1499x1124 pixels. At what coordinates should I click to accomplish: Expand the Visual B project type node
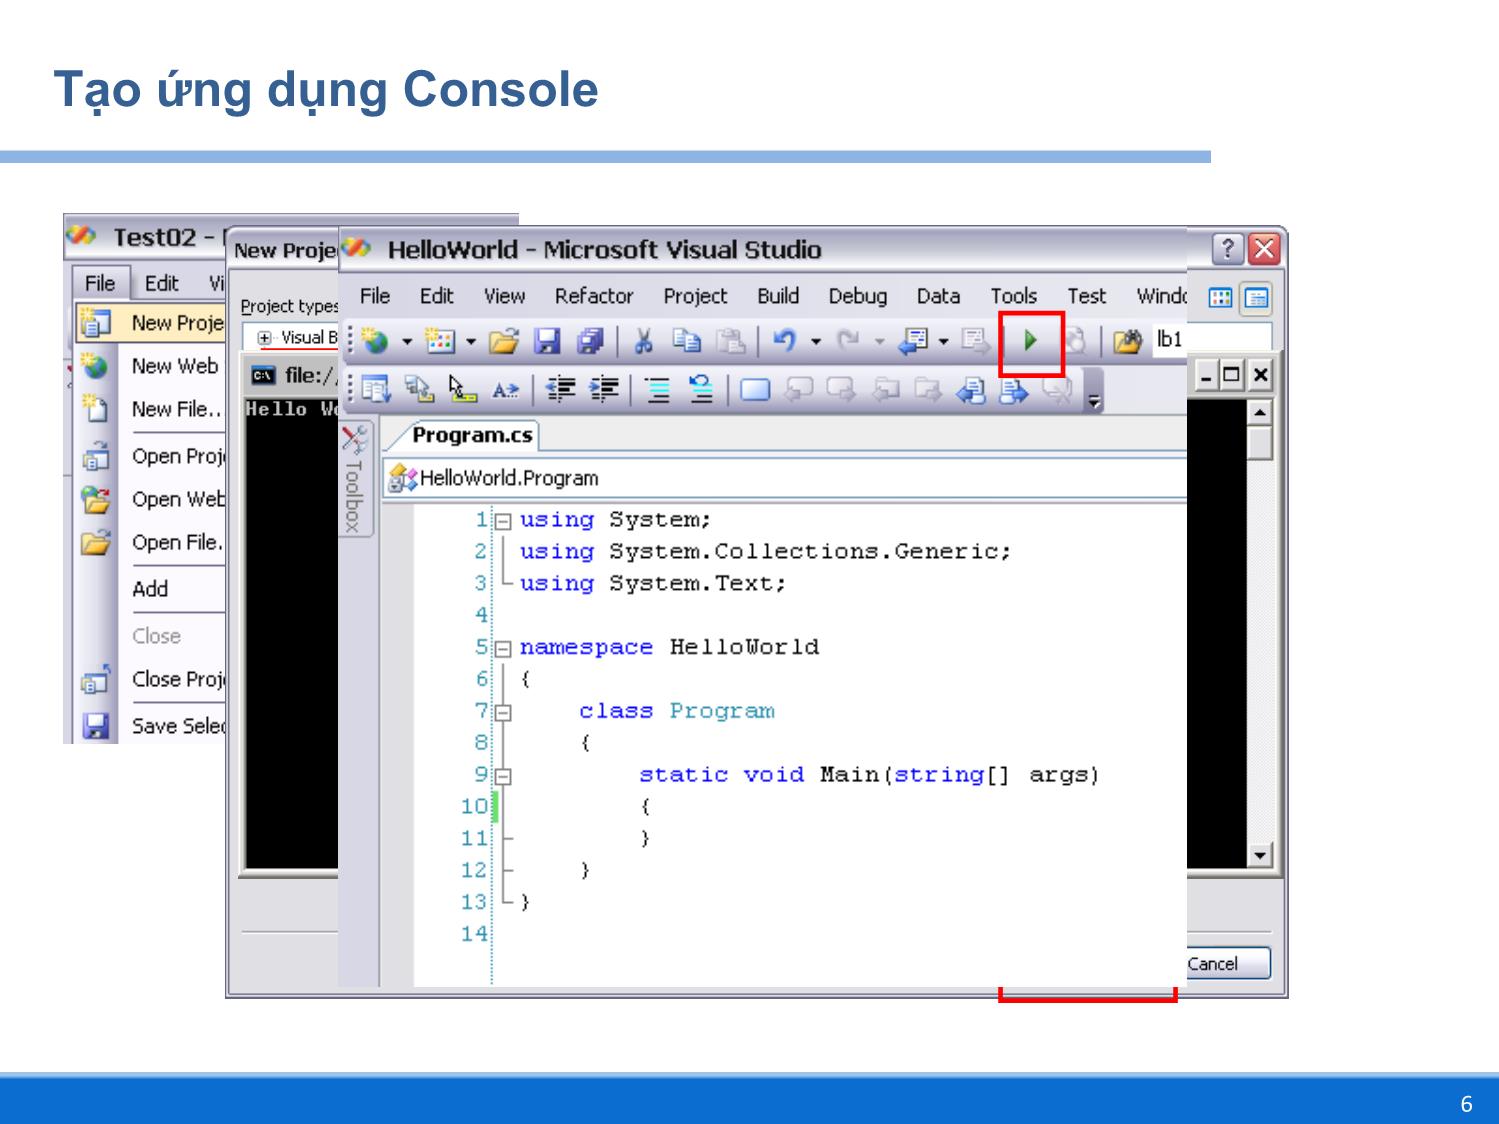[x=264, y=338]
